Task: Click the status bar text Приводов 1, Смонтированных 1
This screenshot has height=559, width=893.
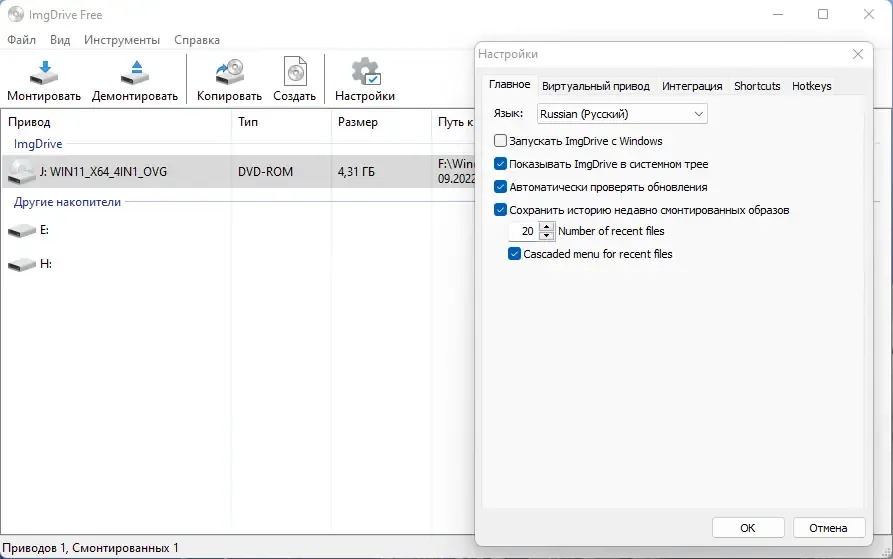Action: (91, 548)
